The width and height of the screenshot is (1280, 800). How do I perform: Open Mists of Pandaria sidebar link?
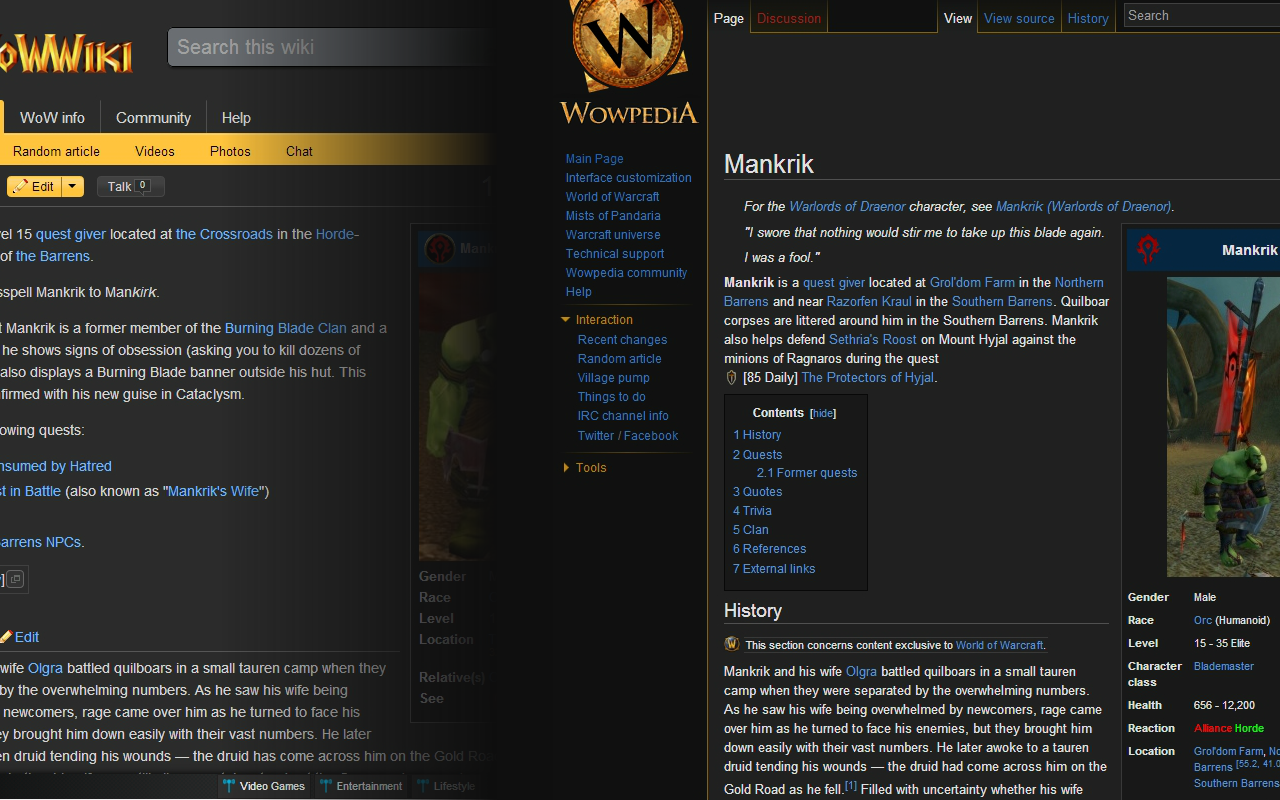click(x=613, y=216)
